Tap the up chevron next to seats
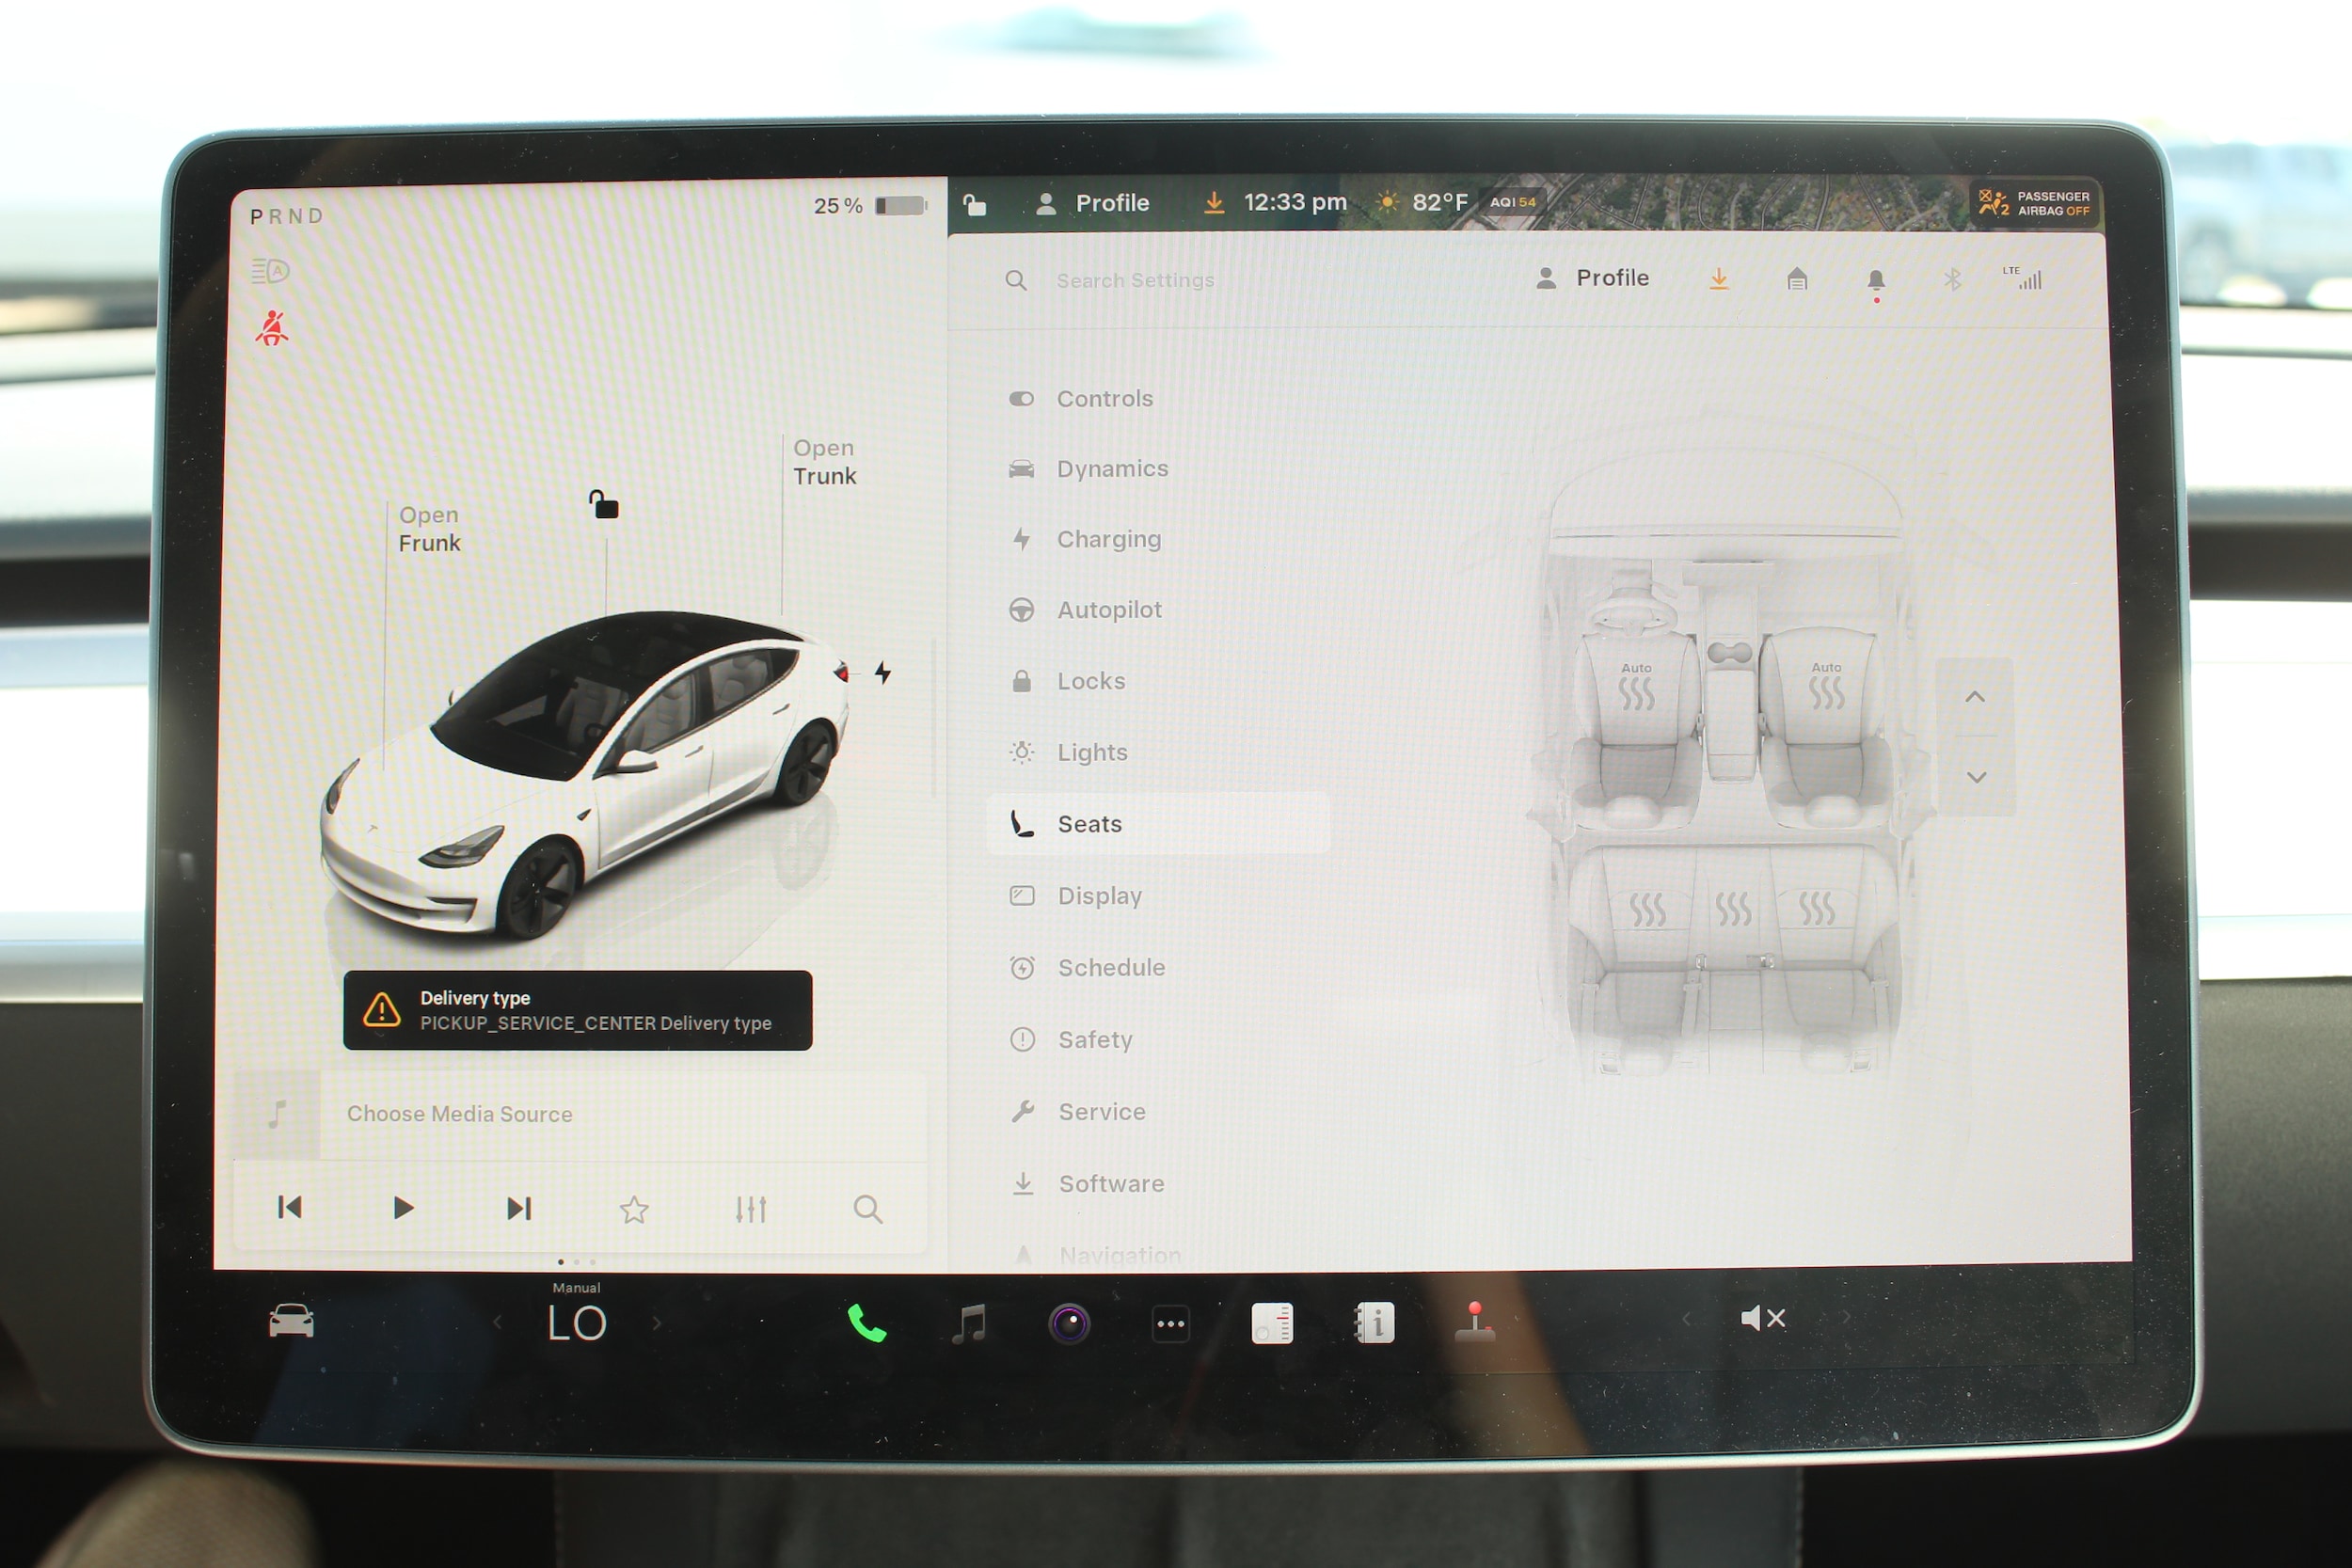 coord(1974,697)
